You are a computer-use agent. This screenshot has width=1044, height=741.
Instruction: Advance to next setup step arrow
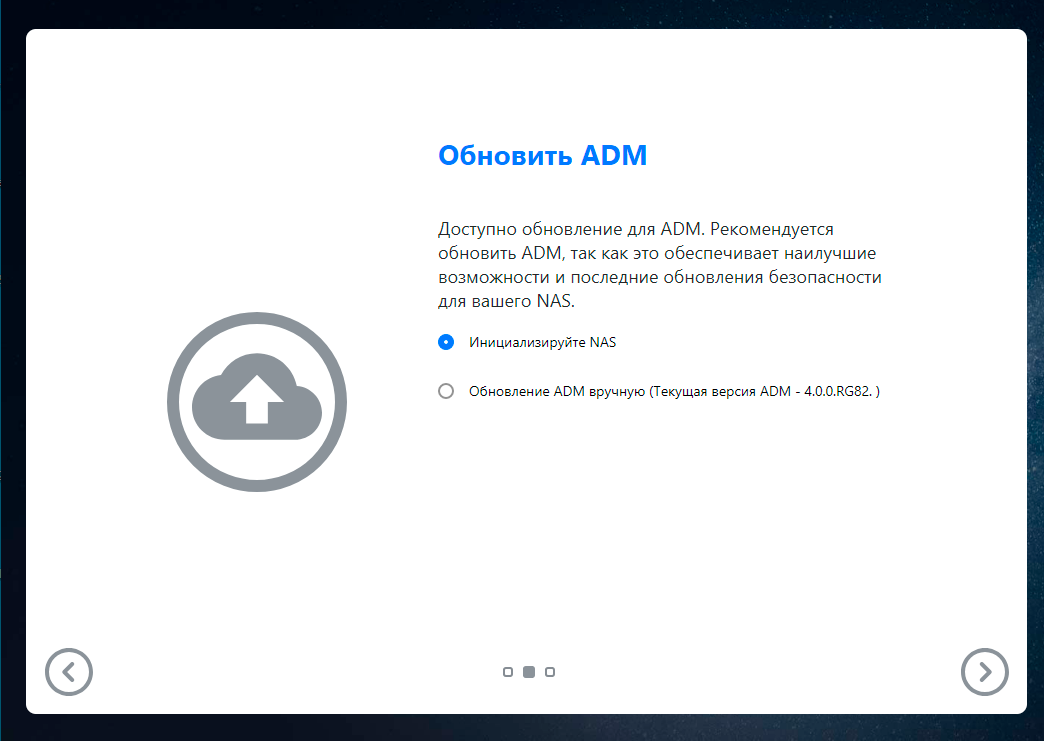point(985,672)
